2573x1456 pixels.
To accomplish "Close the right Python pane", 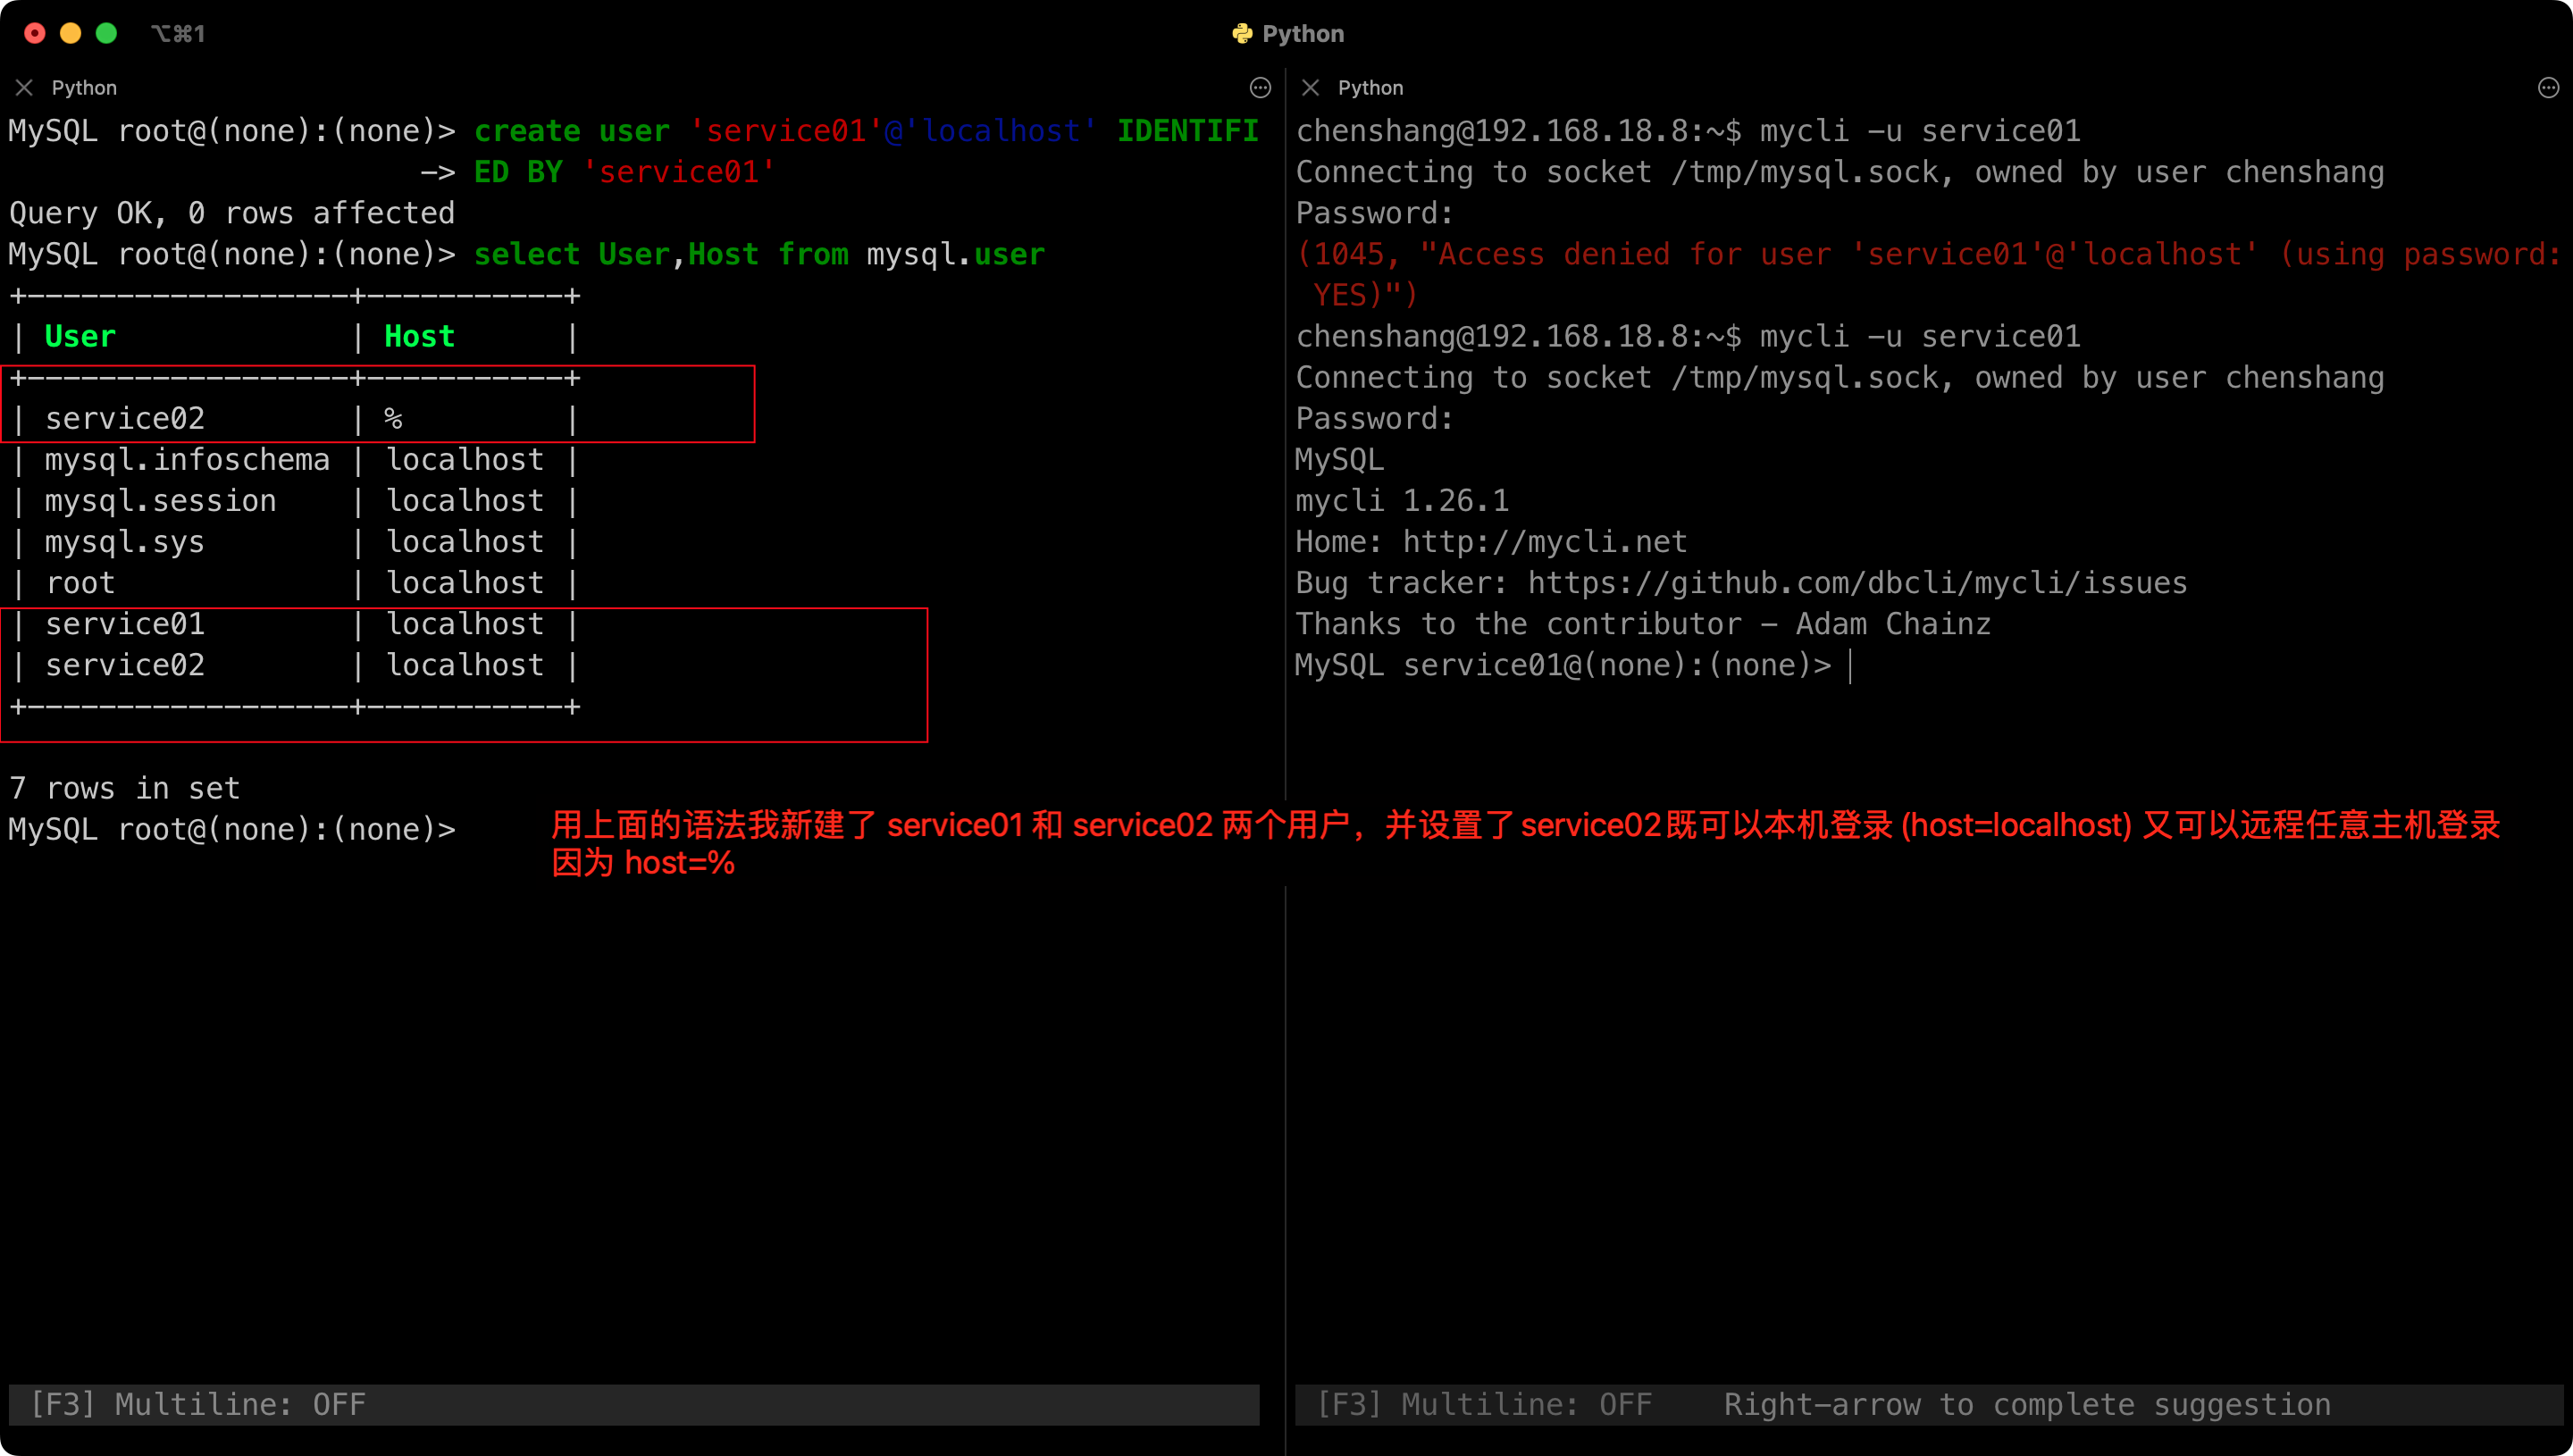I will click(x=1310, y=88).
